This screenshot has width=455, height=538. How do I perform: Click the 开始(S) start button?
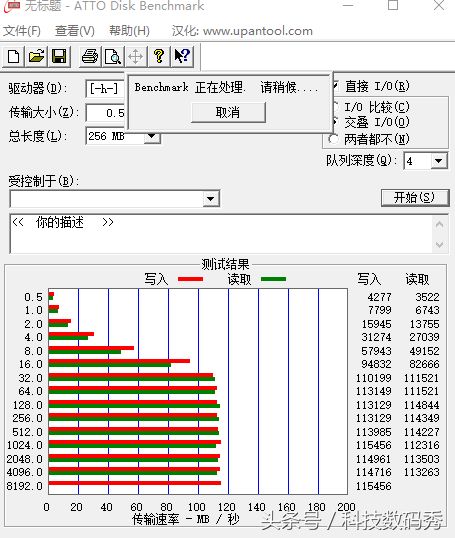(x=415, y=198)
